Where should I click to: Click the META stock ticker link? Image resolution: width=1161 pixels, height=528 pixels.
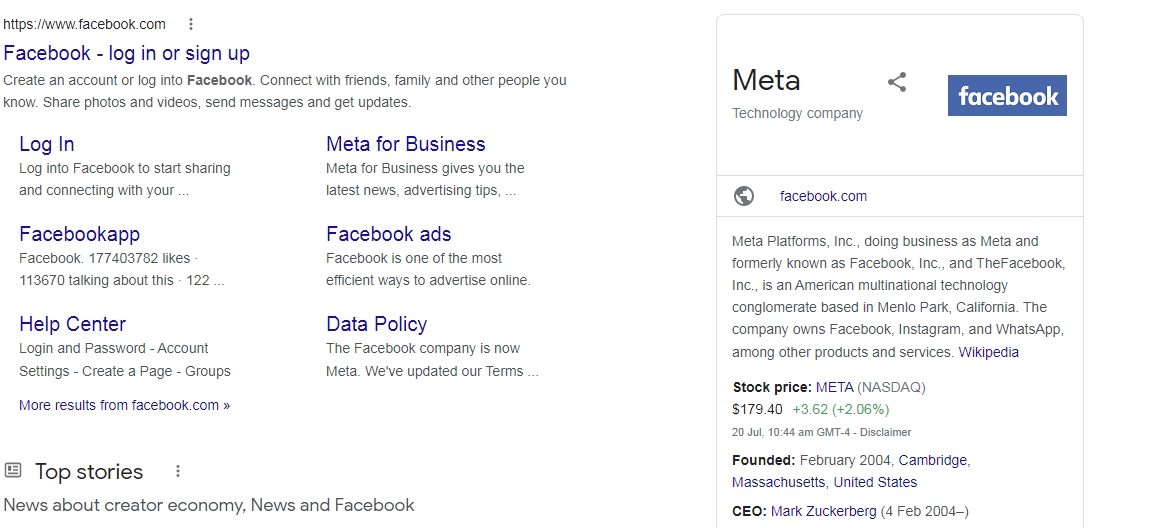pyautogui.click(x=834, y=387)
